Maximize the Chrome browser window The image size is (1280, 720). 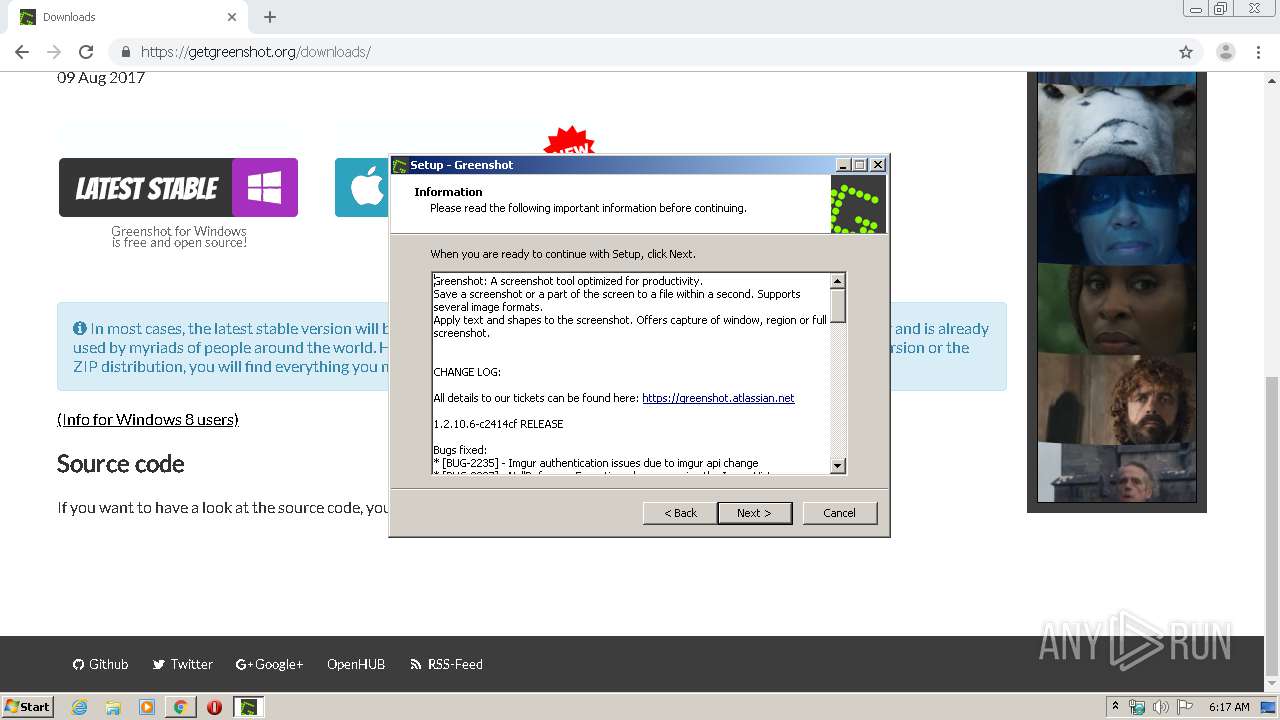click(1220, 9)
